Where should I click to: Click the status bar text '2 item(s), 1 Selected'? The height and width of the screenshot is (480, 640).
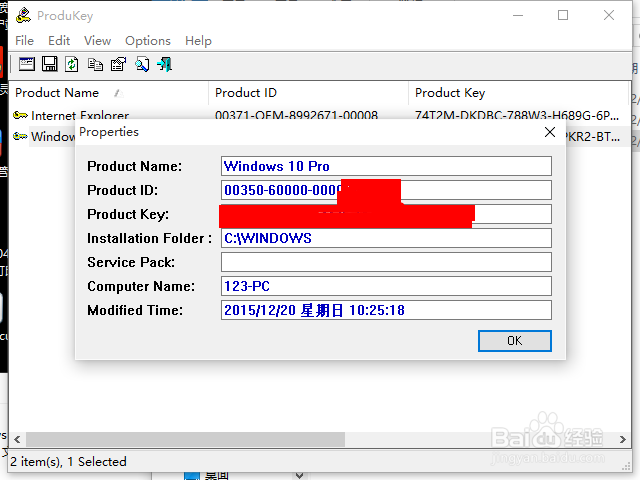click(68, 462)
